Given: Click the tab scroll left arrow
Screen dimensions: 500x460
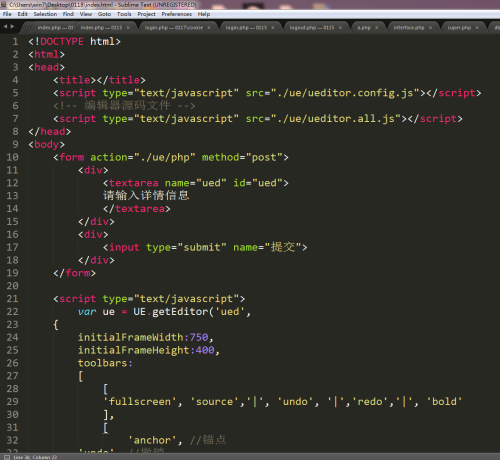Looking at the screenshot, I should coord(5,26).
